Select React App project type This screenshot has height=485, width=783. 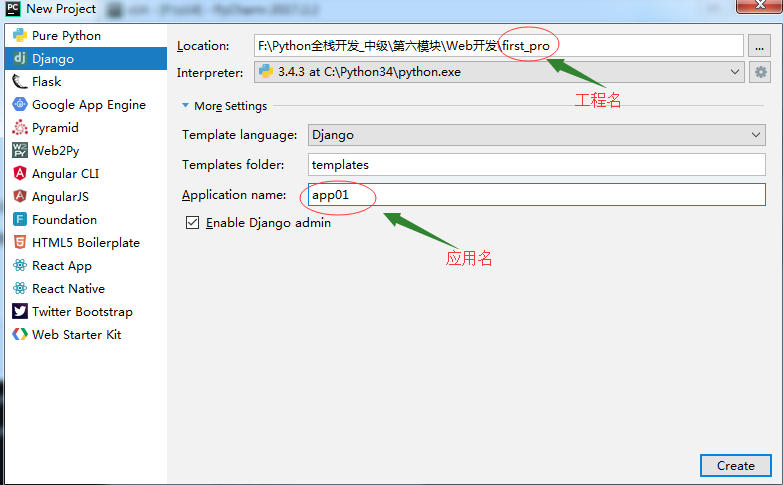[86, 265]
